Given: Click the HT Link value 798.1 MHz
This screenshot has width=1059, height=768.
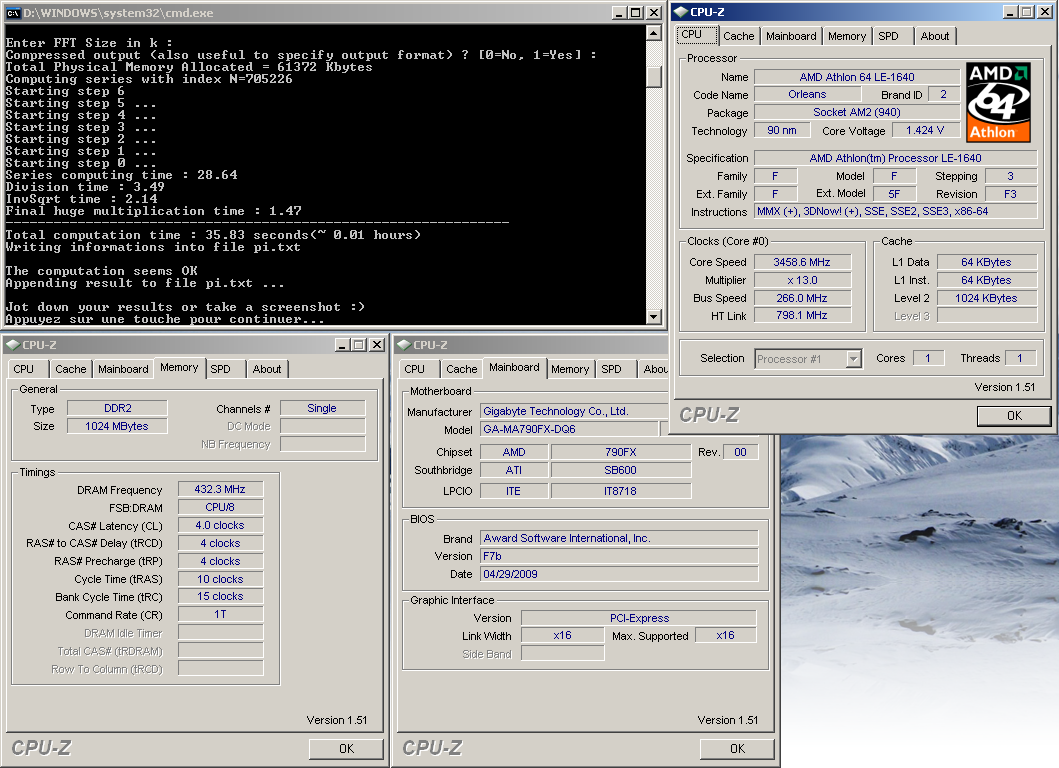Looking at the screenshot, I should coord(802,315).
